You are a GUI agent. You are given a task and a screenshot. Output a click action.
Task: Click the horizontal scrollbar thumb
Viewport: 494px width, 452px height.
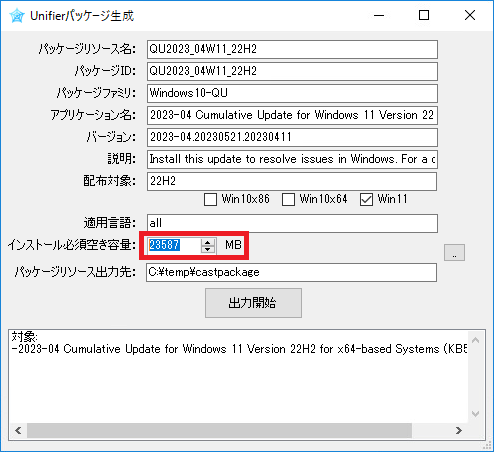[x=219, y=430]
